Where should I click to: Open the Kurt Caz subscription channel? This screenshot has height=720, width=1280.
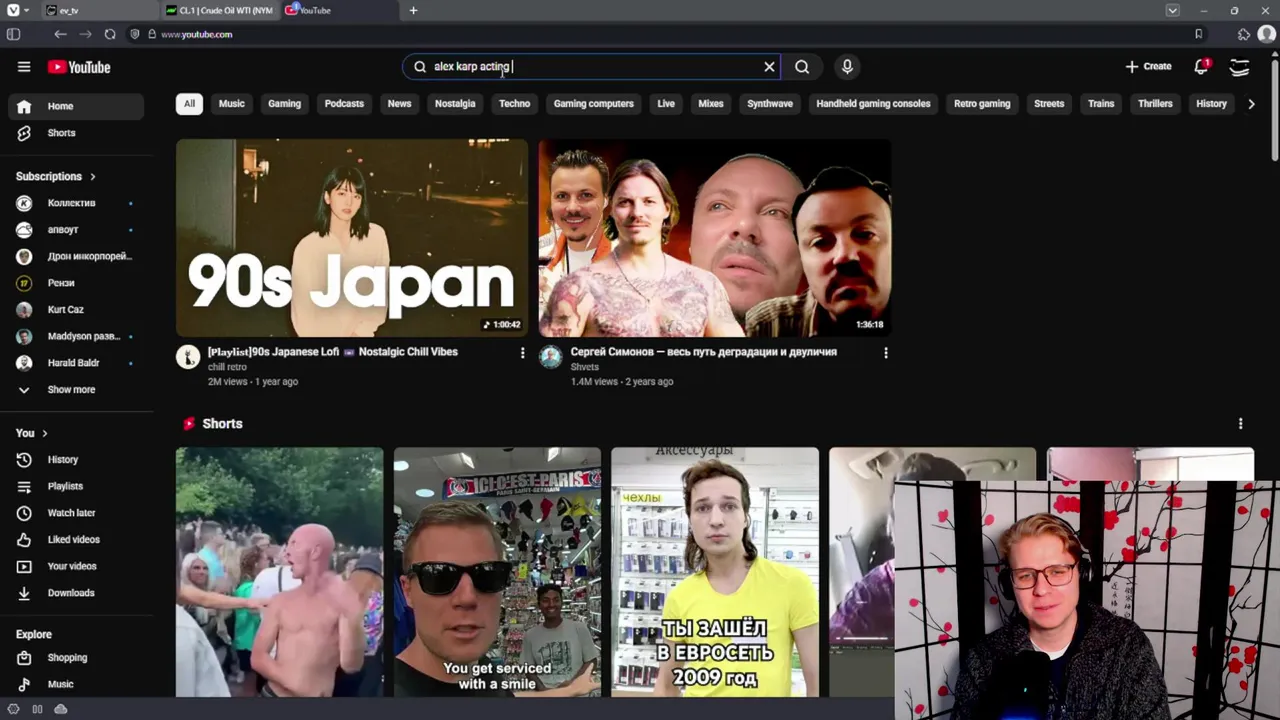[x=76, y=310]
